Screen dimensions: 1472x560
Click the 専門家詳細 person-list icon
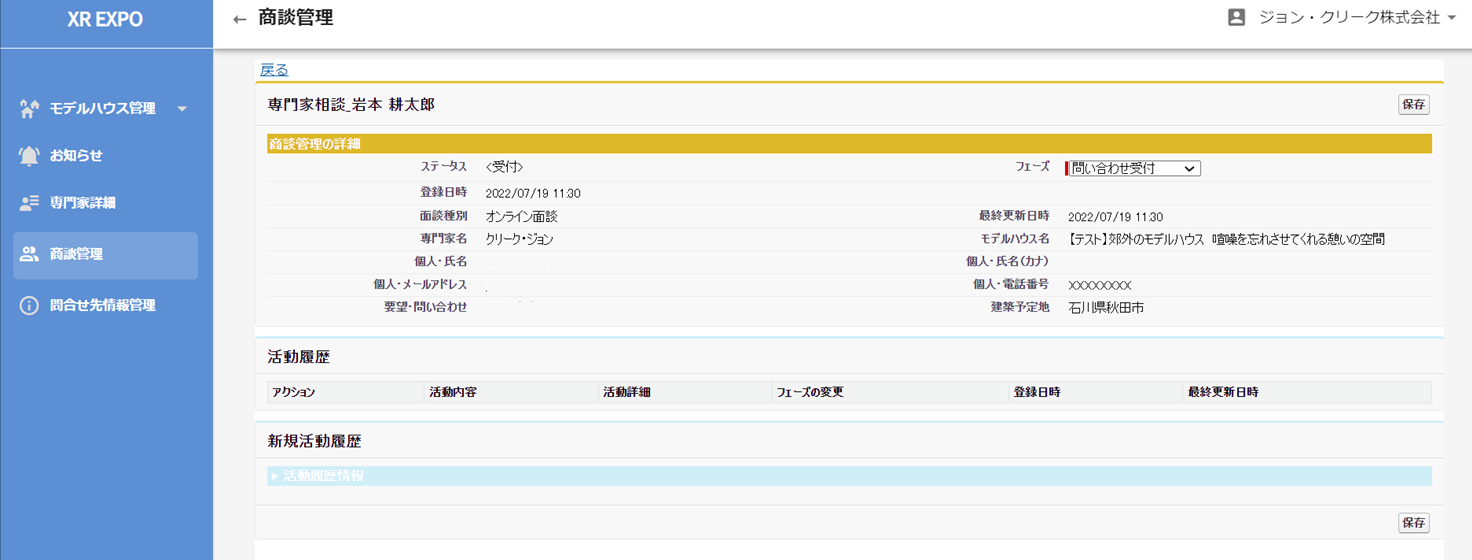coord(29,203)
